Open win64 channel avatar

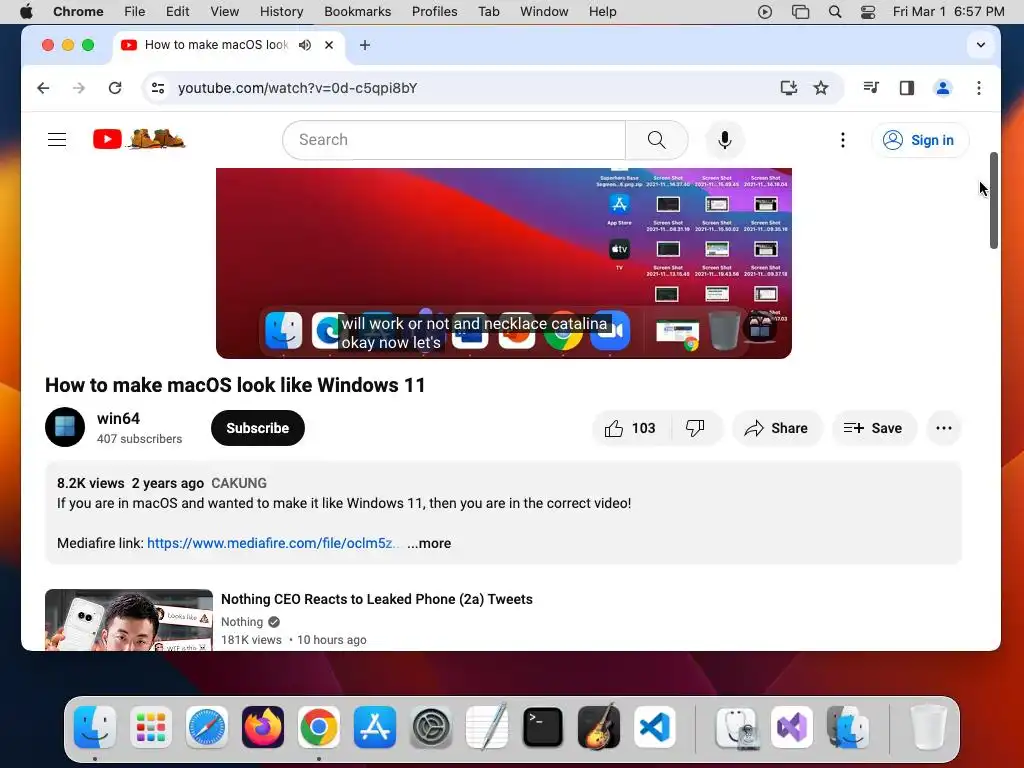65,427
